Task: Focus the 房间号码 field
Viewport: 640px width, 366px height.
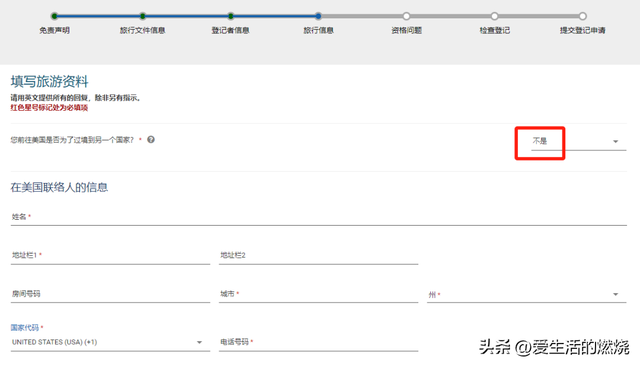Action: click(x=110, y=294)
